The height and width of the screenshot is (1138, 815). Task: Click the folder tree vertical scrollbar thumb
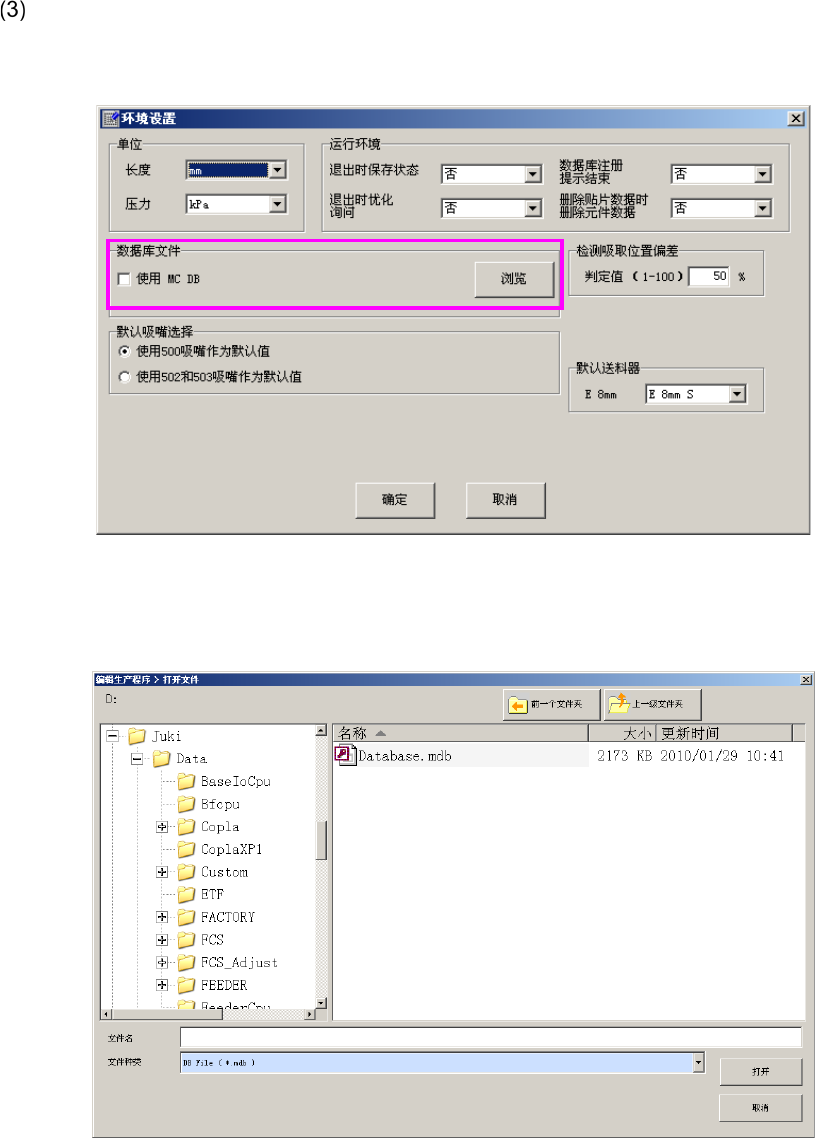(x=322, y=840)
